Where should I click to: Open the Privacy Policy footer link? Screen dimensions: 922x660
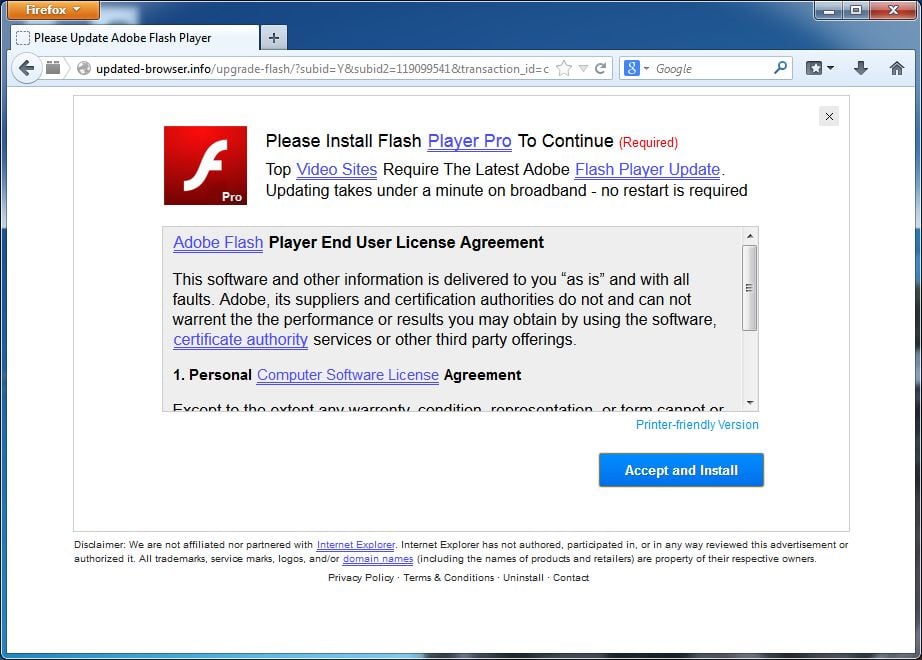(x=361, y=578)
